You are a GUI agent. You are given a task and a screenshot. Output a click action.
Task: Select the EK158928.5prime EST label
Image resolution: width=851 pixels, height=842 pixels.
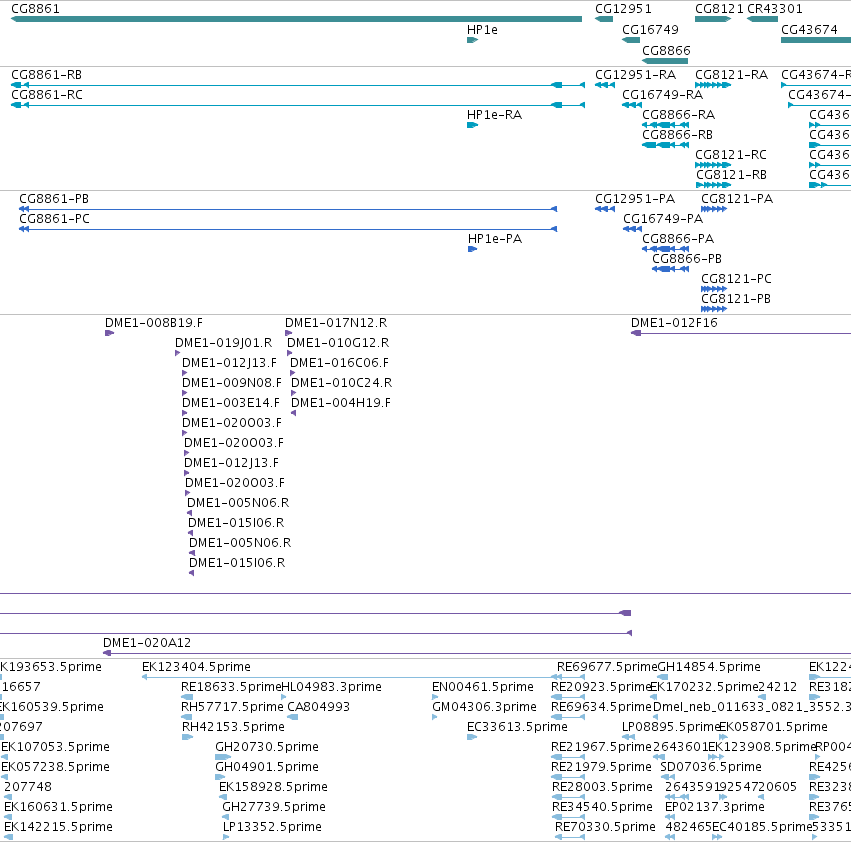[274, 787]
